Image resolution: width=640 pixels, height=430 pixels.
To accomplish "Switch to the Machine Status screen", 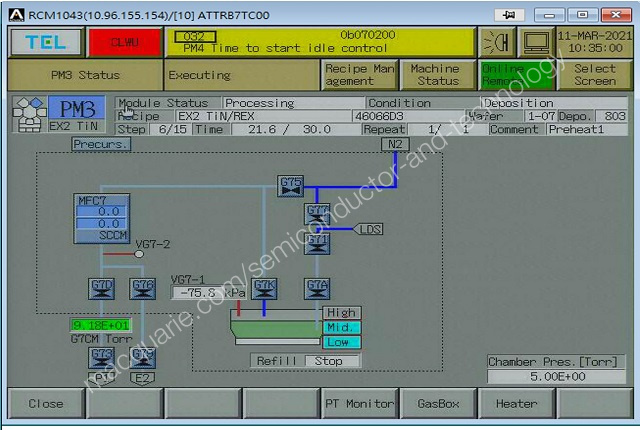I will click(x=437, y=75).
